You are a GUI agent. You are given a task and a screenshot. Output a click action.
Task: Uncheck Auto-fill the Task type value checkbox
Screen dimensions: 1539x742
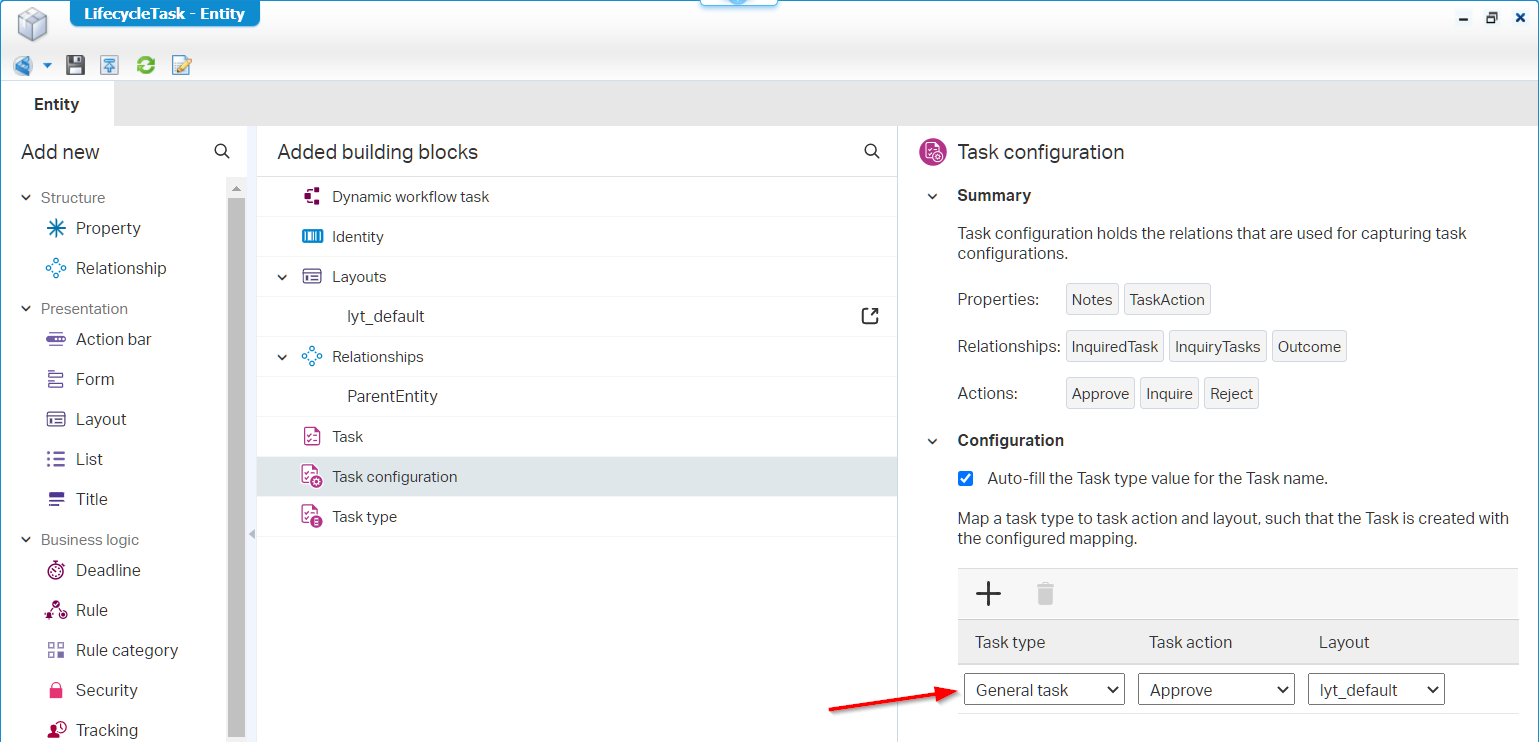pyautogui.click(x=966, y=478)
